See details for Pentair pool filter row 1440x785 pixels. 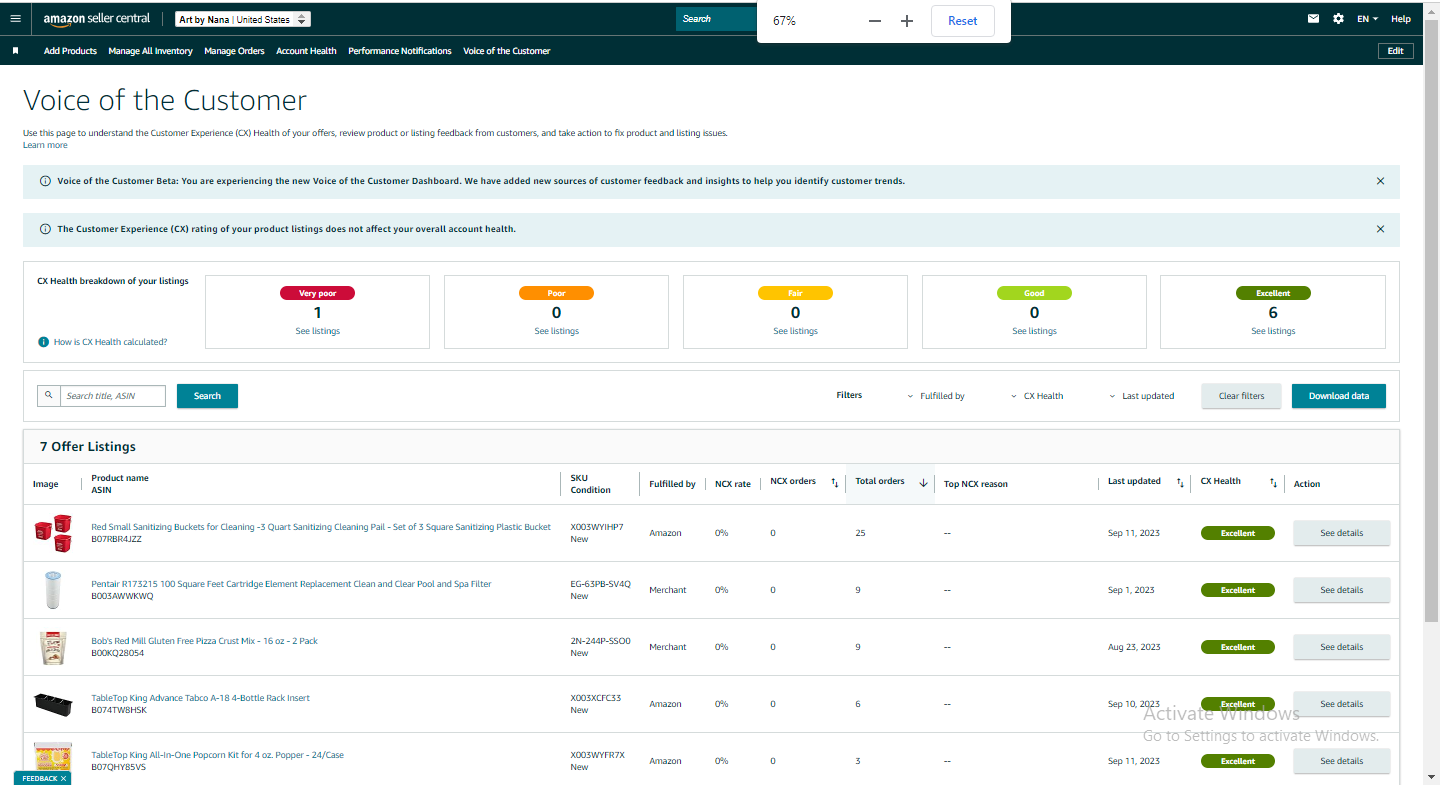click(x=1341, y=590)
